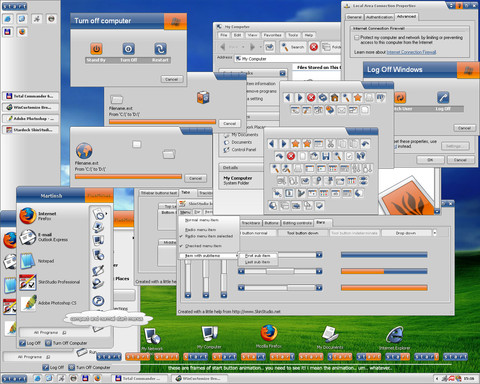Click the Help question mark in start menu column

click(98, 301)
